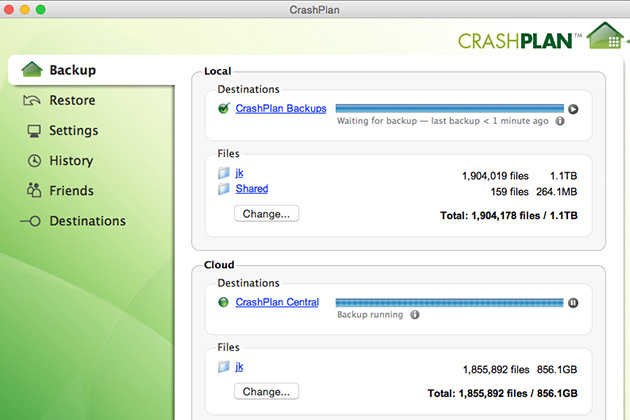Select '159 files' count text
The height and width of the screenshot is (420, 630).
pyautogui.click(x=509, y=192)
